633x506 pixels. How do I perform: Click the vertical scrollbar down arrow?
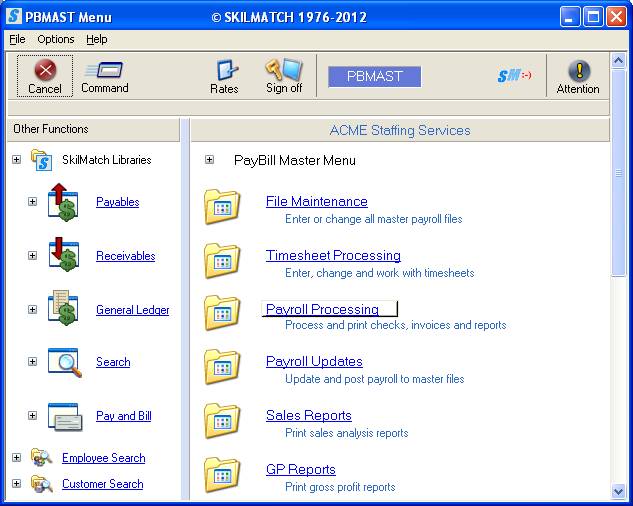[x=618, y=491]
